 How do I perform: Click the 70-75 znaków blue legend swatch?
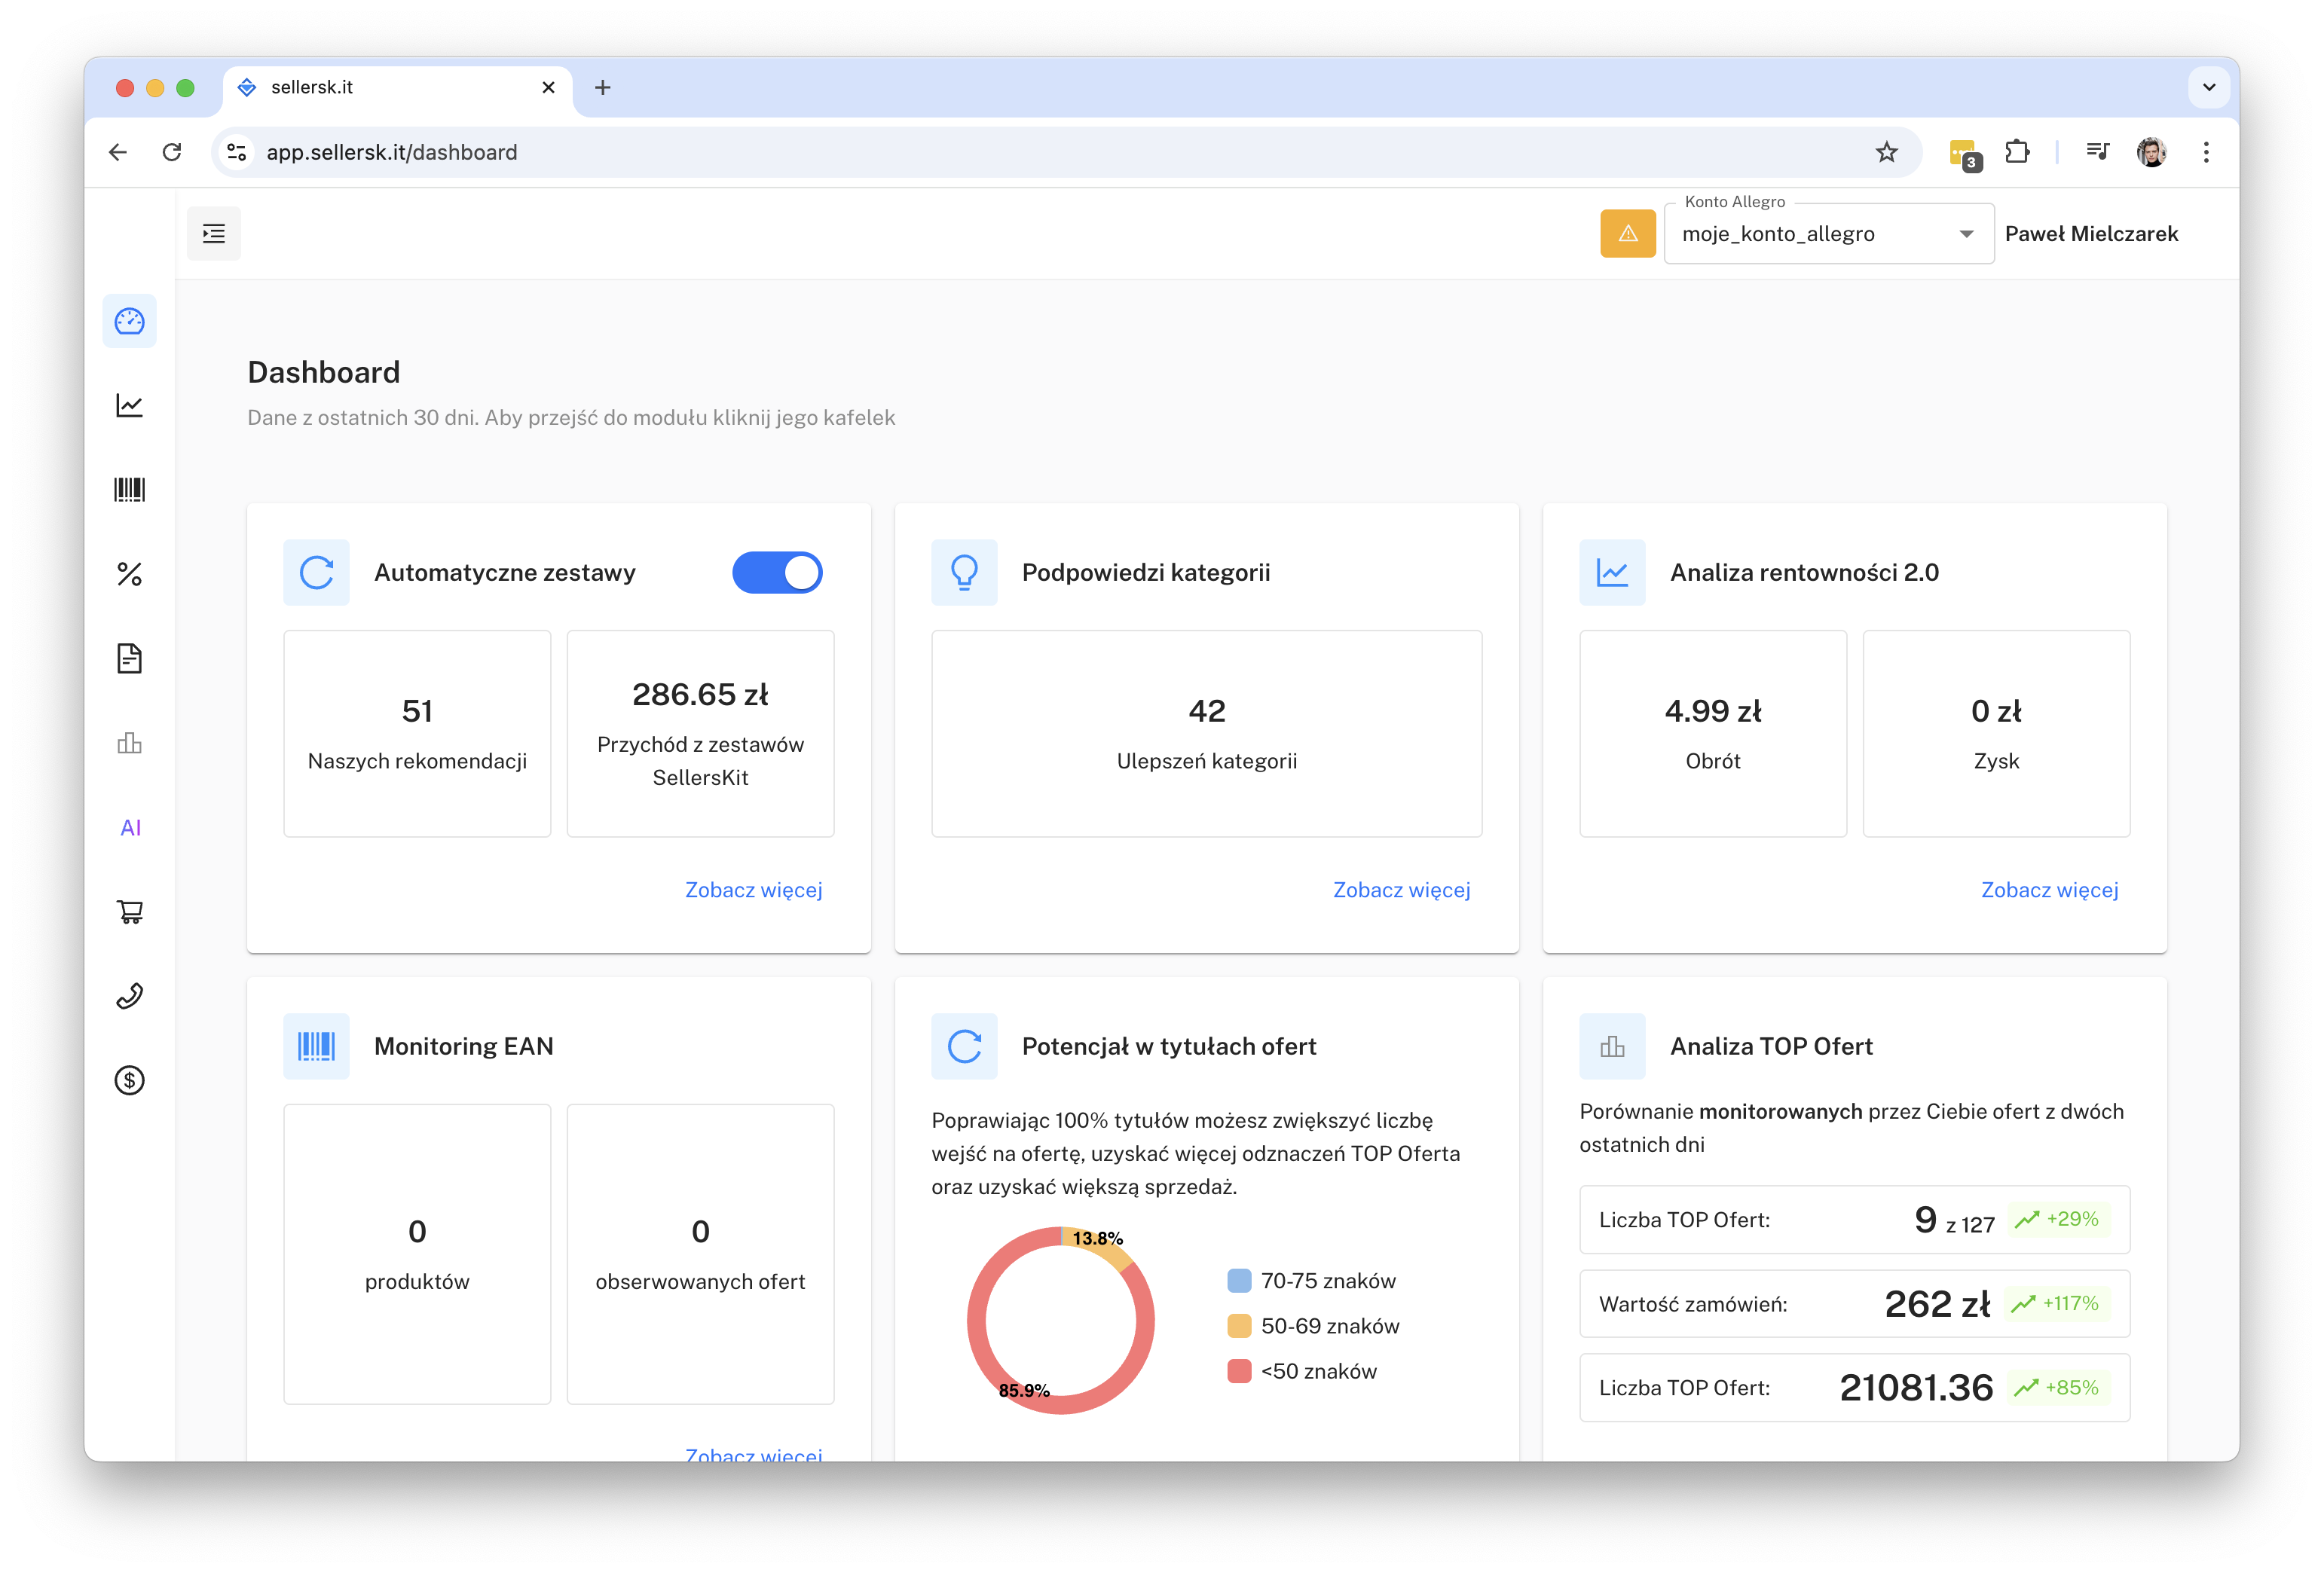tap(1238, 1281)
